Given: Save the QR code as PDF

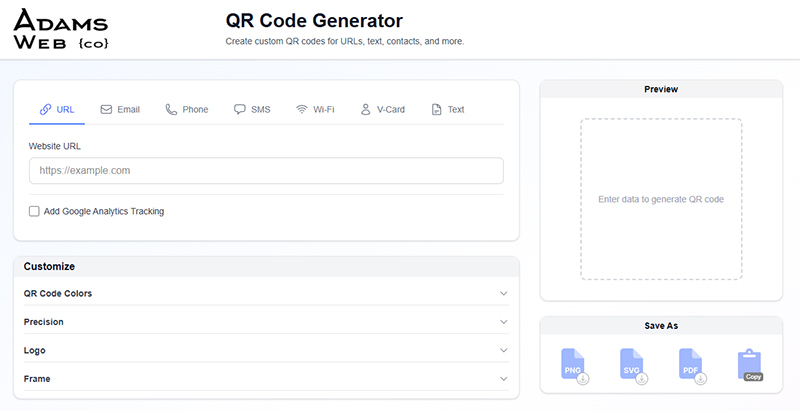Looking at the screenshot, I should coord(691,366).
